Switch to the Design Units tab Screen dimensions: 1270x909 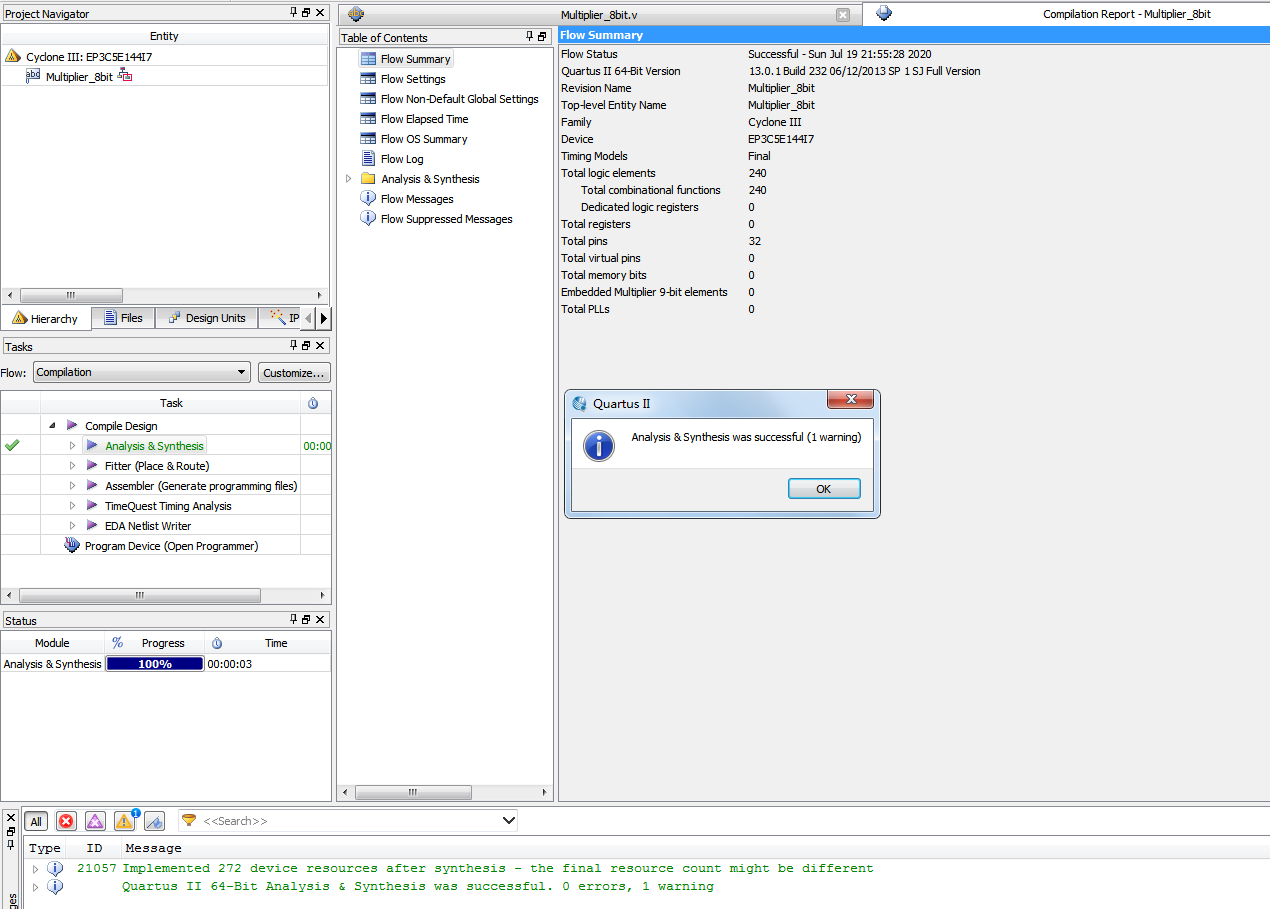tap(207, 318)
